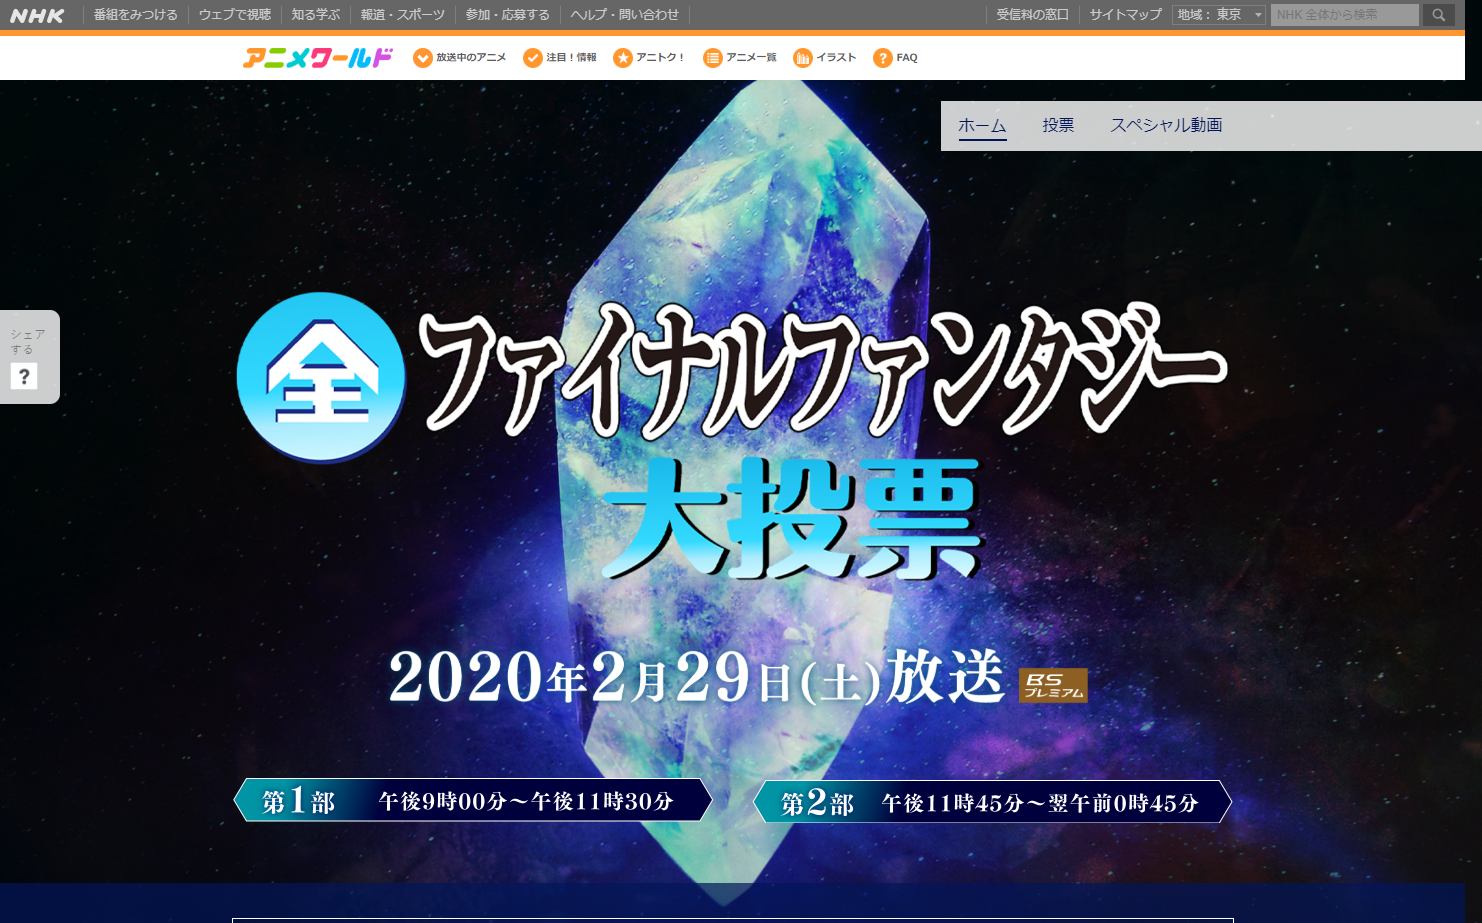
Task: Open the ヘルプ・問い合わせ menu
Action: [625, 15]
